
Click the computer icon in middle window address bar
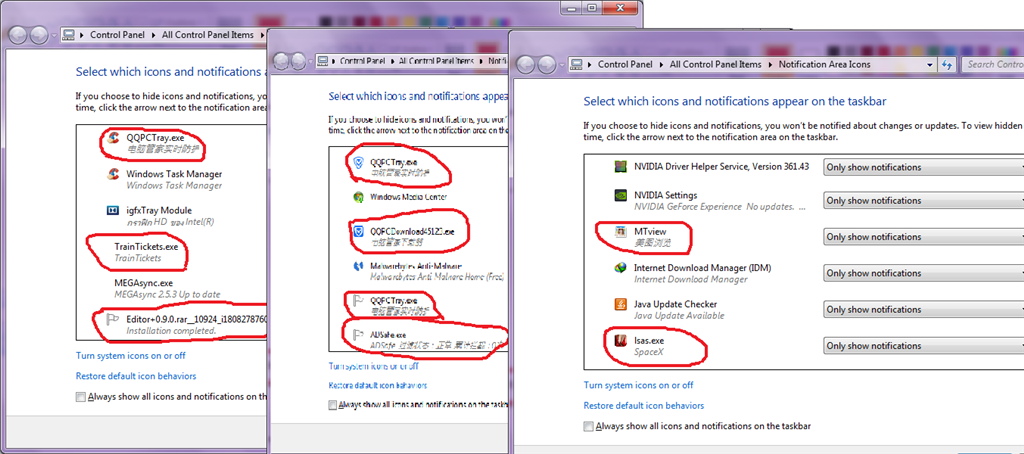[x=322, y=61]
